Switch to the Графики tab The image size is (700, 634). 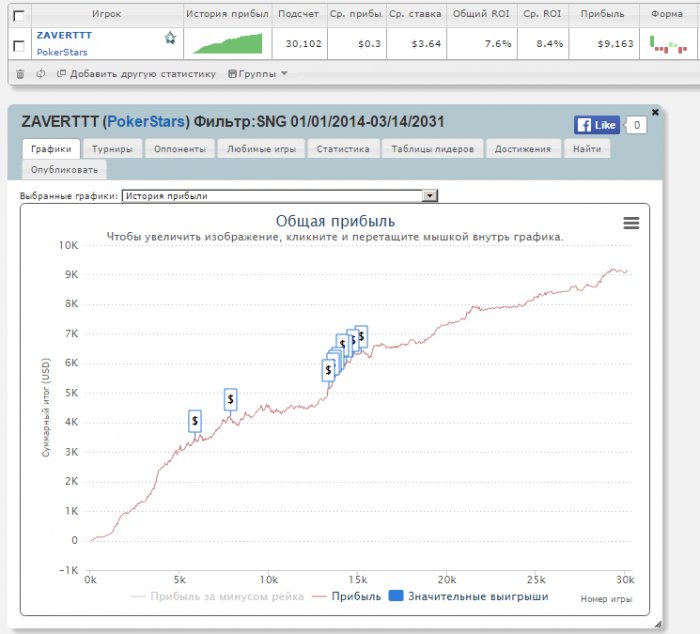point(51,149)
